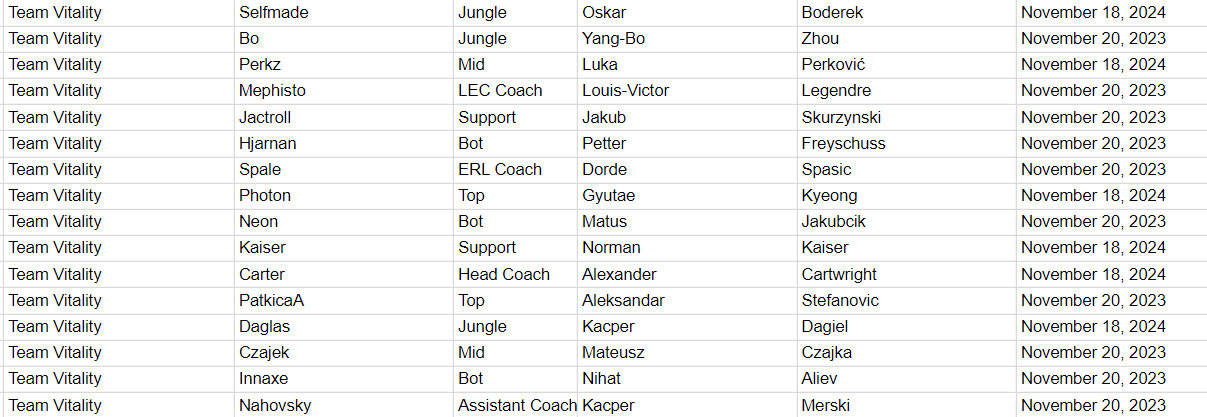The image size is (1207, 417).
Task: Select the Head Coach cell
Action: 515,275
